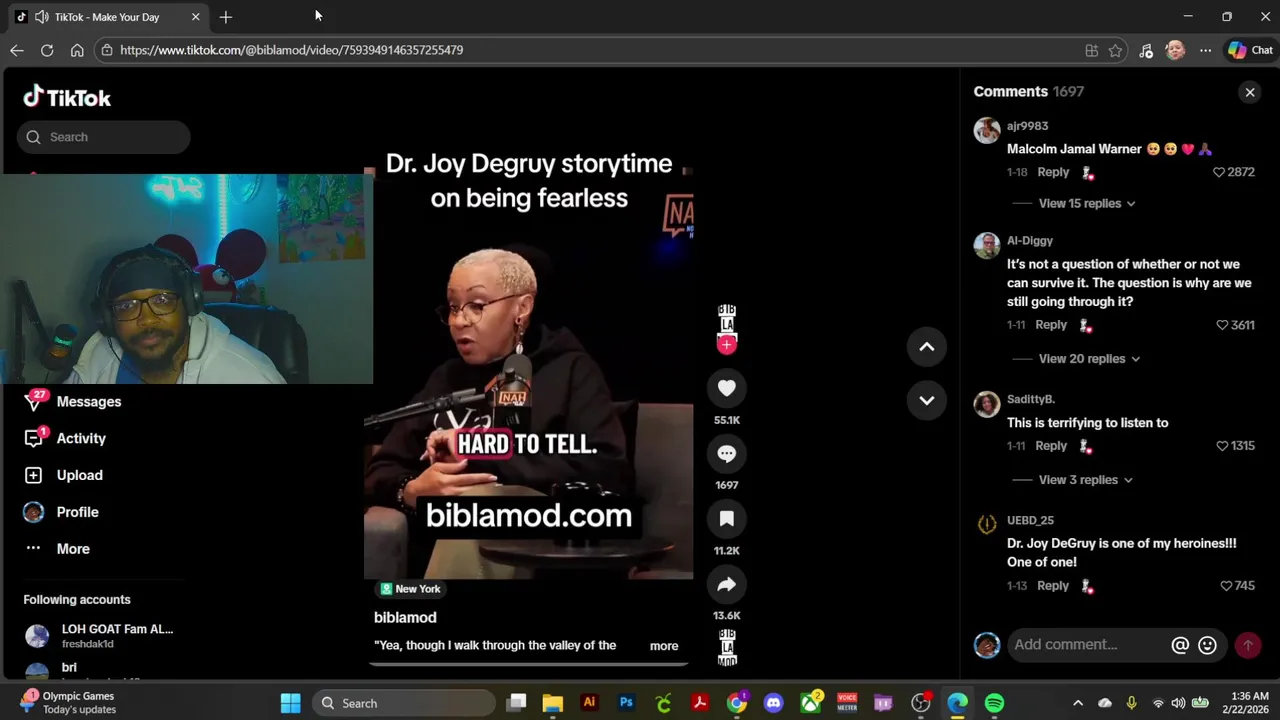Like the UEBD_25 comment
Image resolution: width=1280 pixels, height=720 pixels.
click(1226, 586)
